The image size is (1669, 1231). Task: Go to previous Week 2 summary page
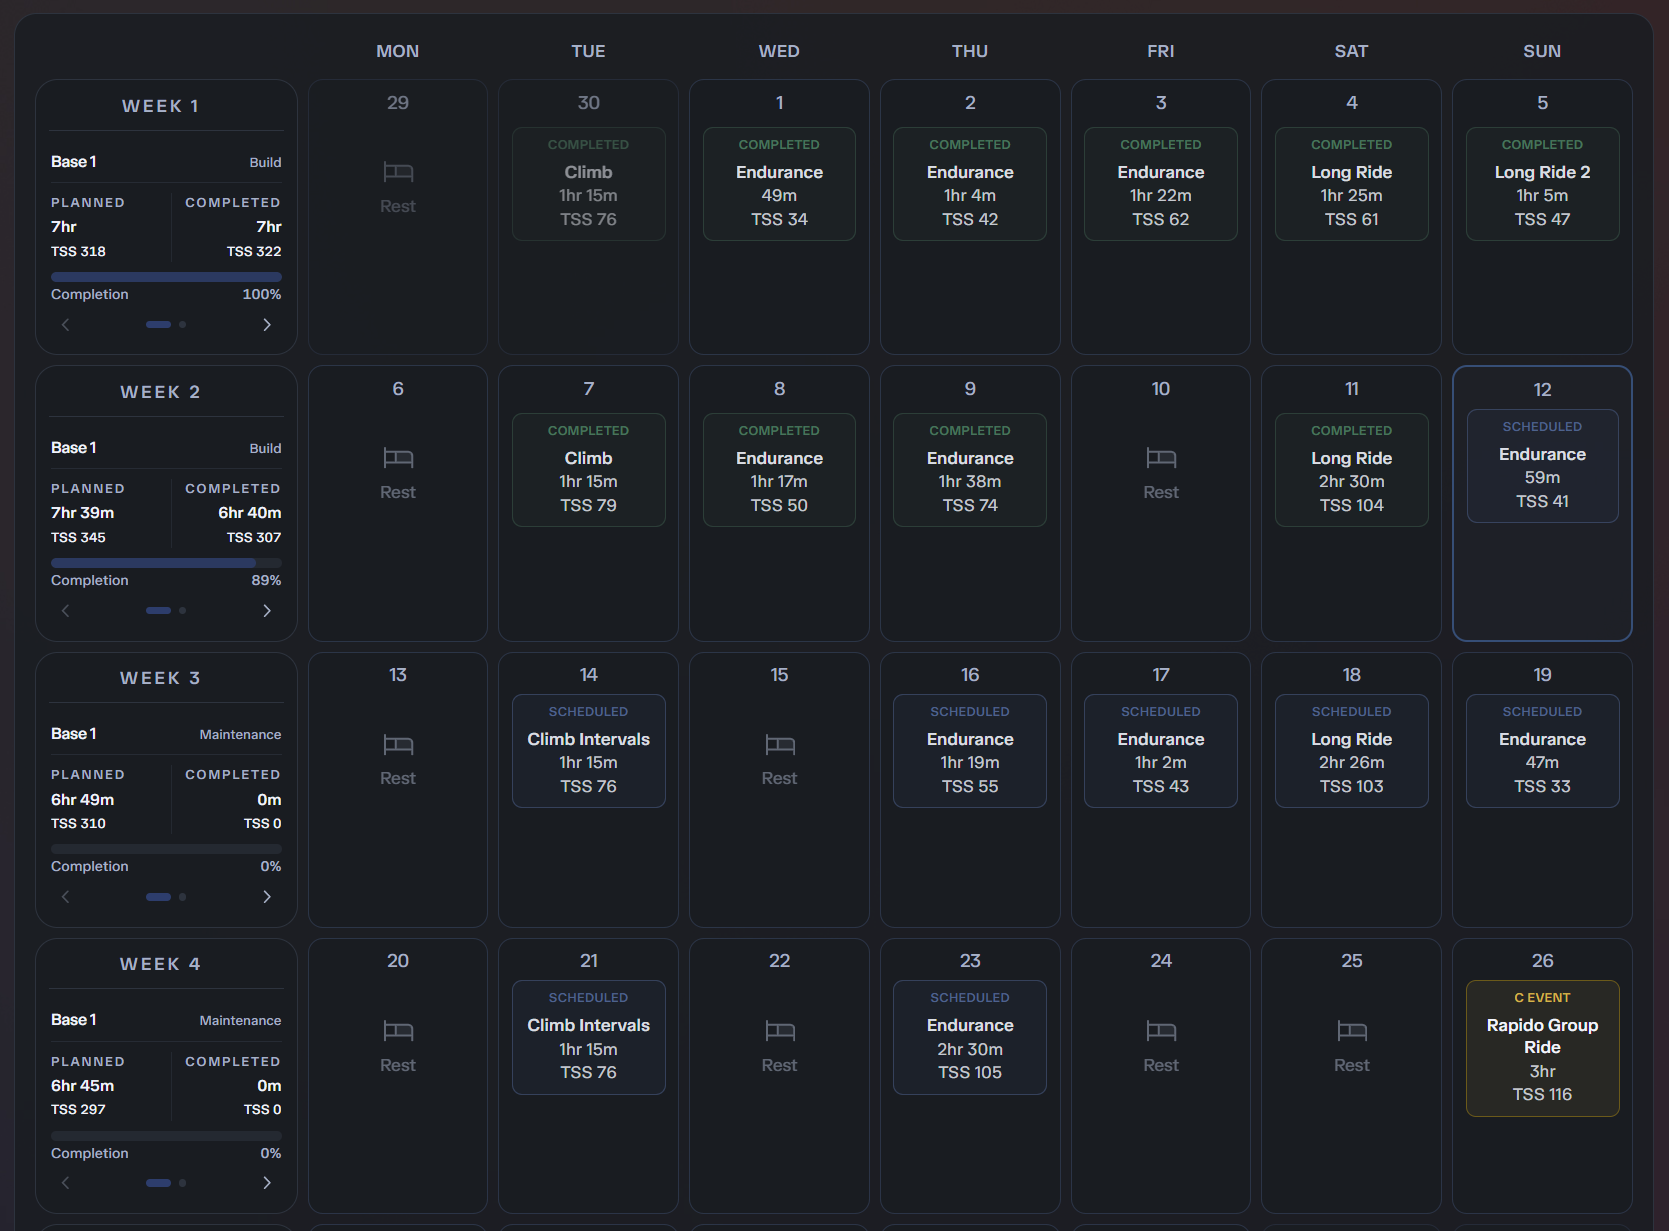[66, 611]
